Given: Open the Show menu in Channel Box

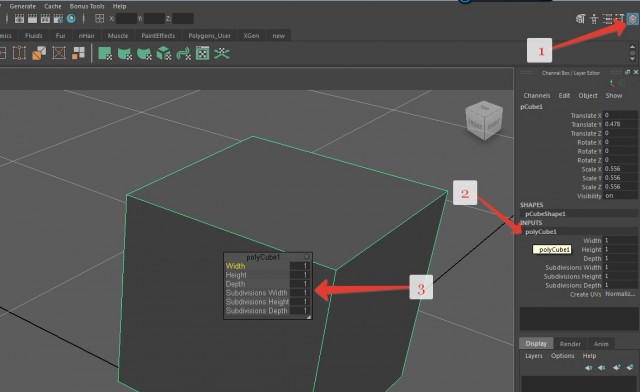Looking at the screenshot, I should click(614, 96).
